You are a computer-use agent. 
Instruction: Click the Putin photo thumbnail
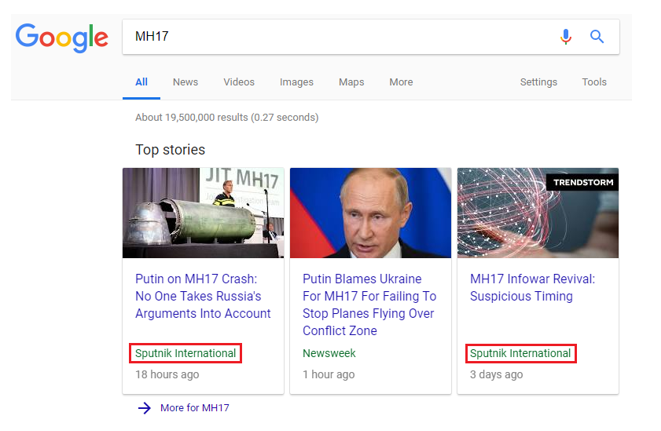click(371, 213)
